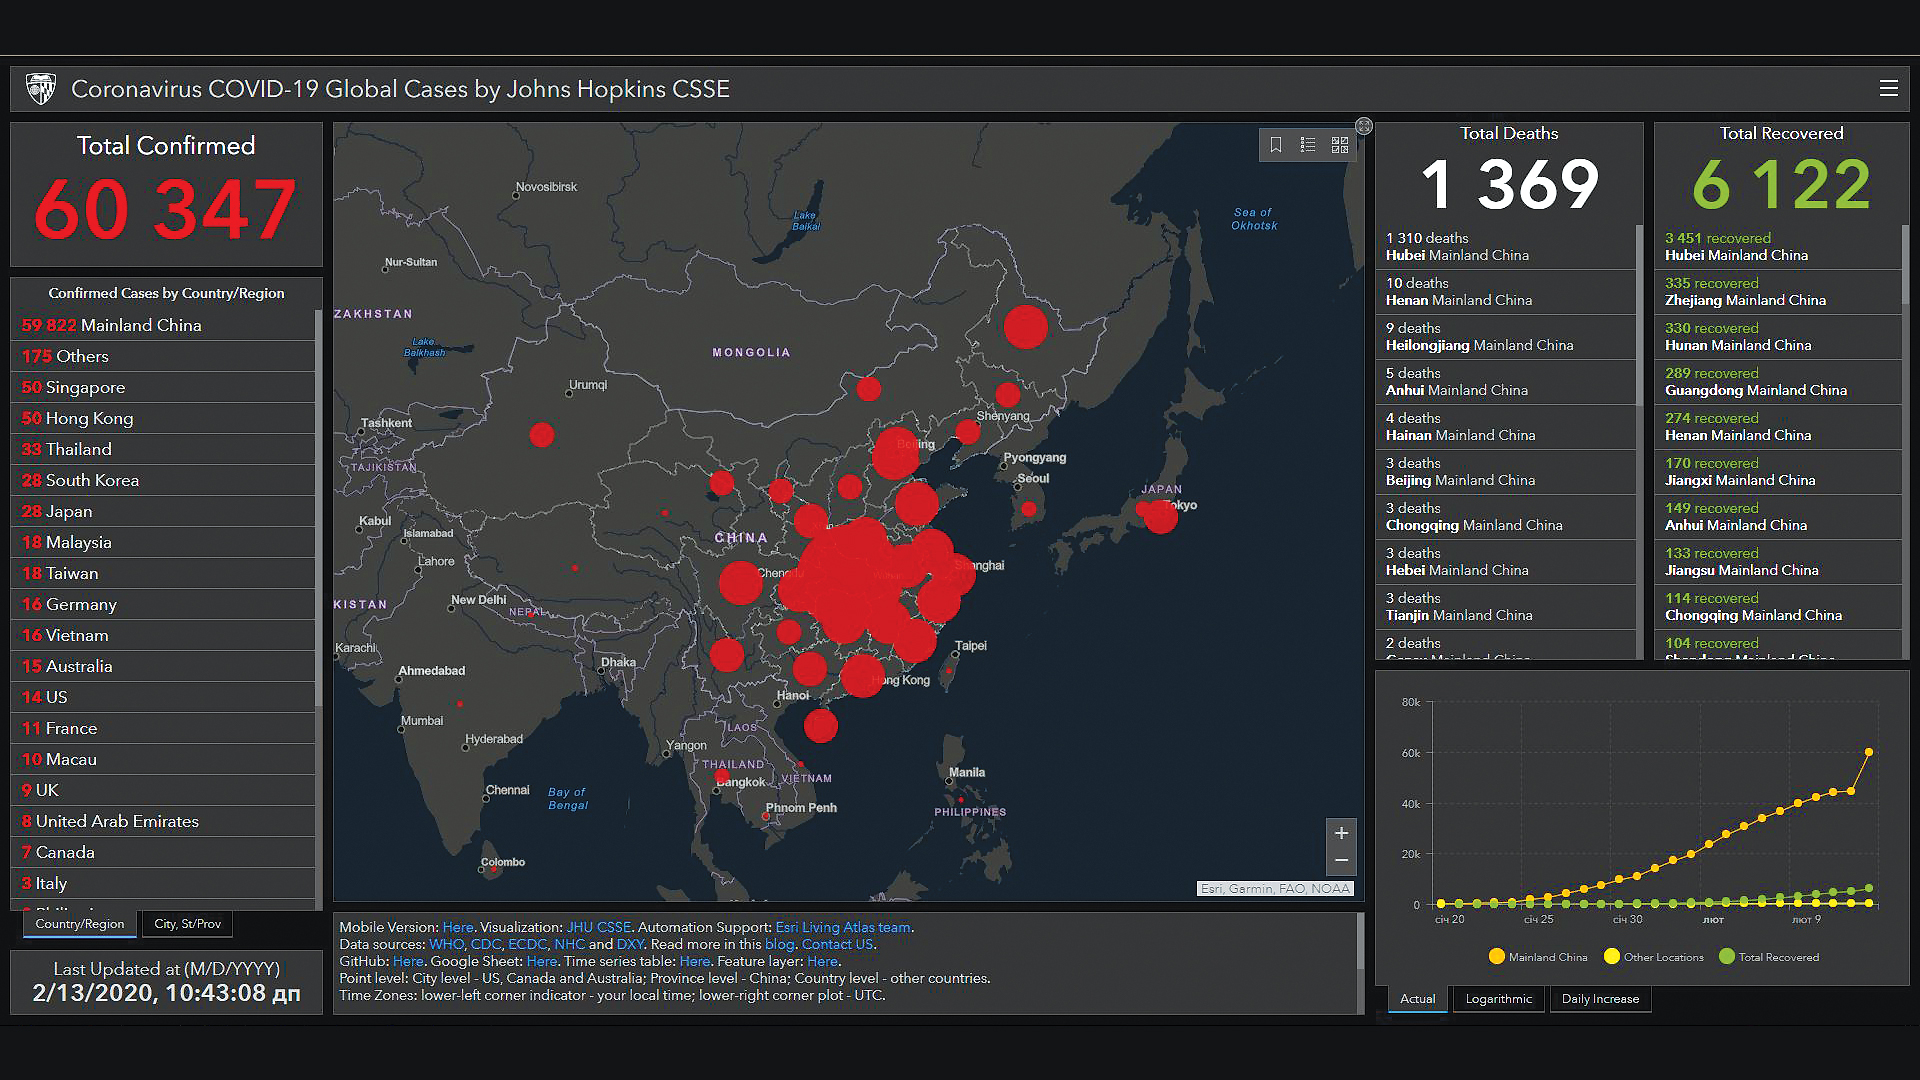
Task: Zoom in on the map
Action: [x=1341, y=833]
